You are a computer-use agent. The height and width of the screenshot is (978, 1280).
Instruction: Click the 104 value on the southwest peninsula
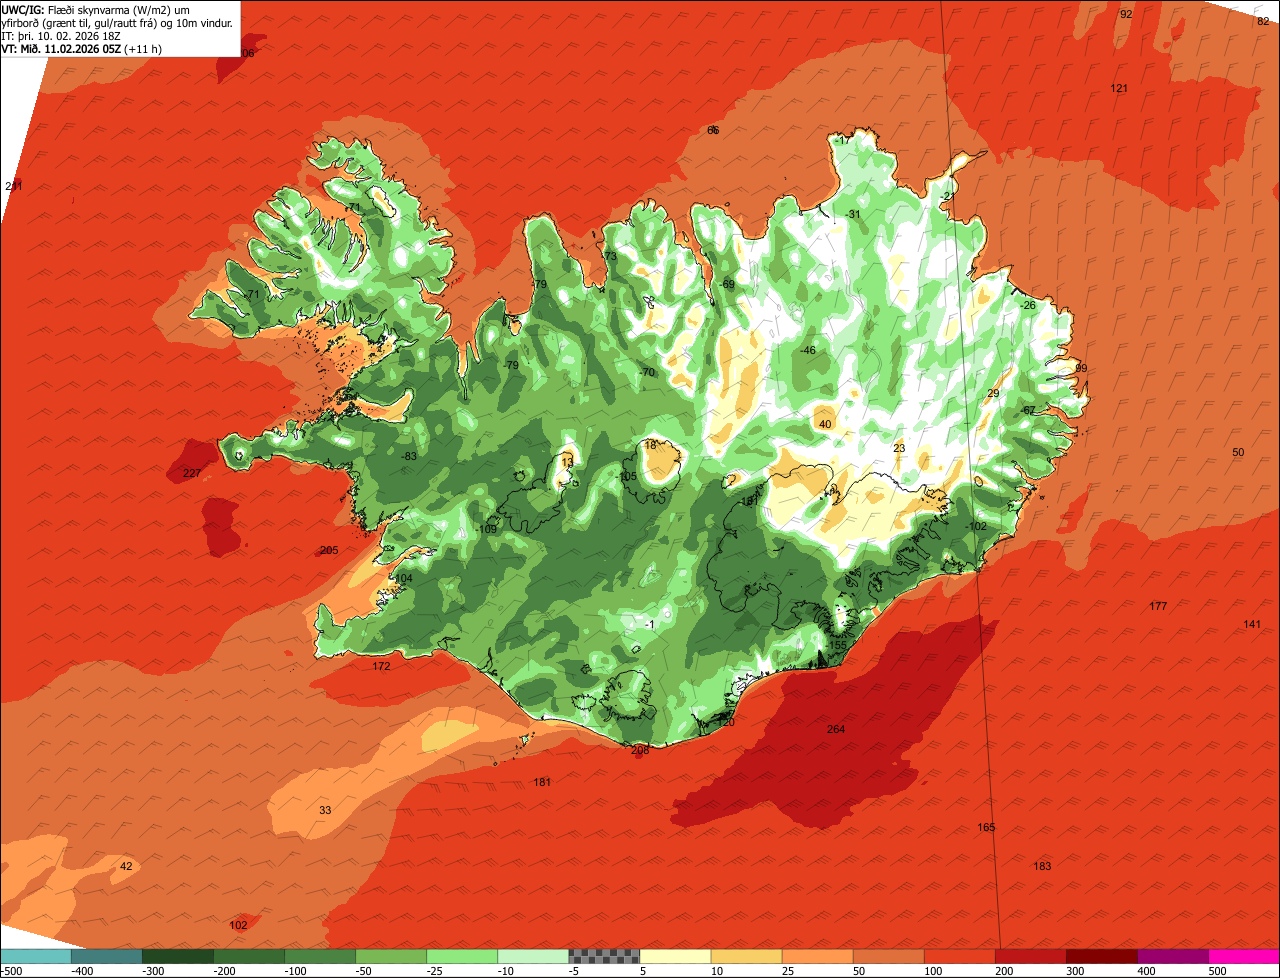[x=403, y=578]
